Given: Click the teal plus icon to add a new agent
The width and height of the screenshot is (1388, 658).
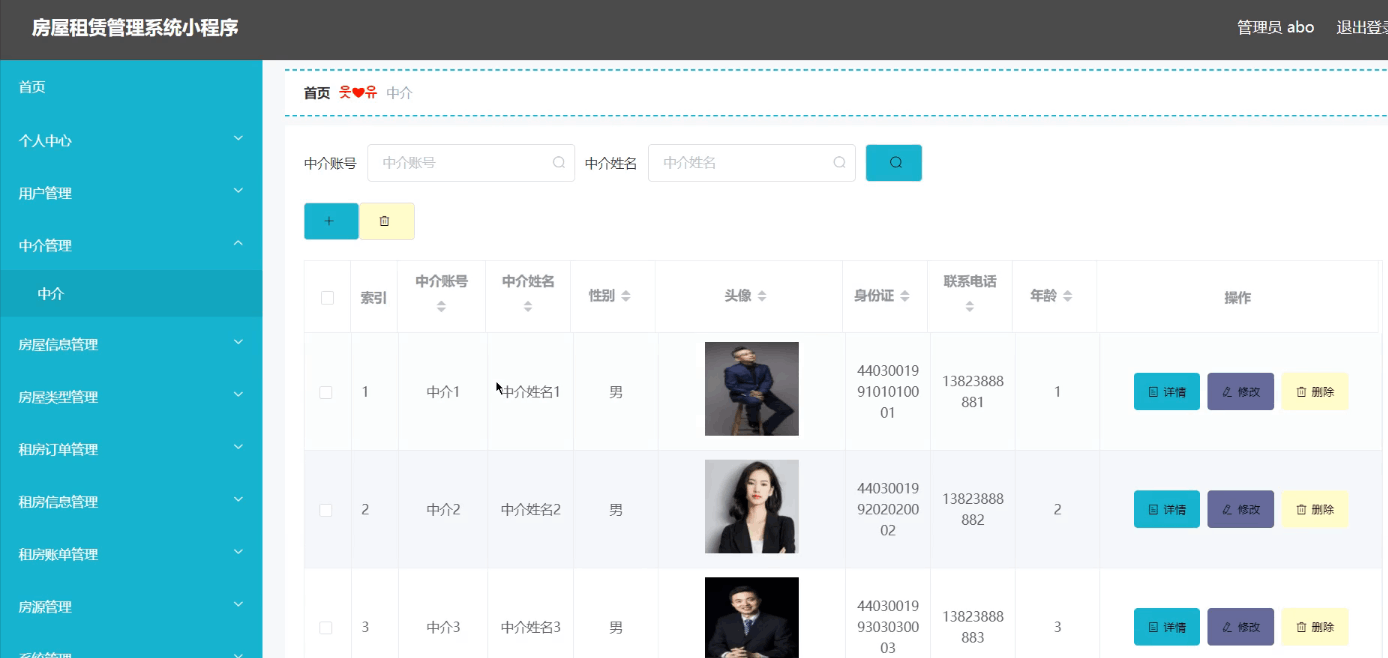Looking at the screenshot, I should pyautogui.click(x=331, y=220).
